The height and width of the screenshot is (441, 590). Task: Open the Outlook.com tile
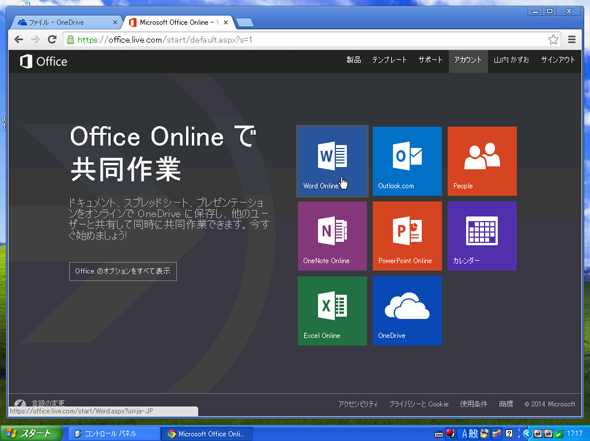[407, 161]
